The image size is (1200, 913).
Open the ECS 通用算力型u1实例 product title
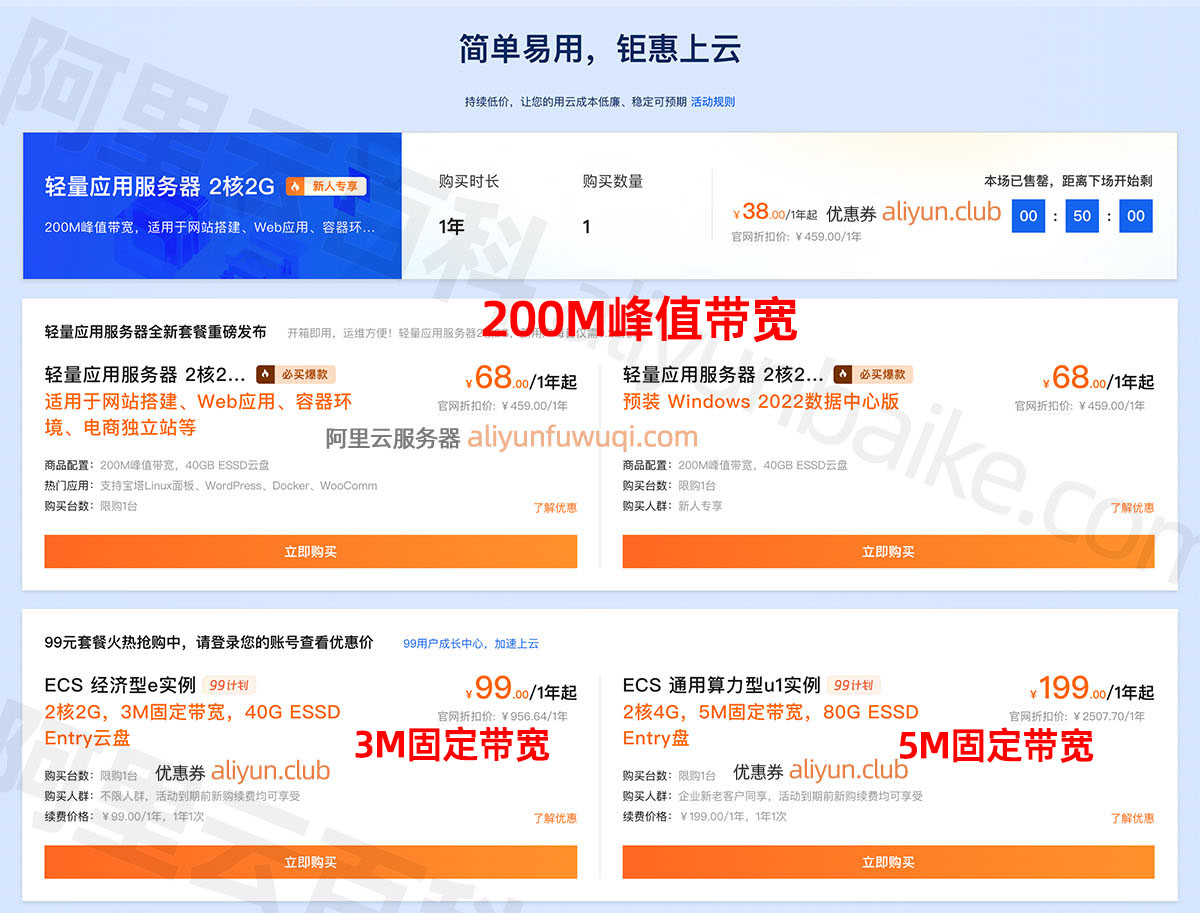tap(720, 685)
